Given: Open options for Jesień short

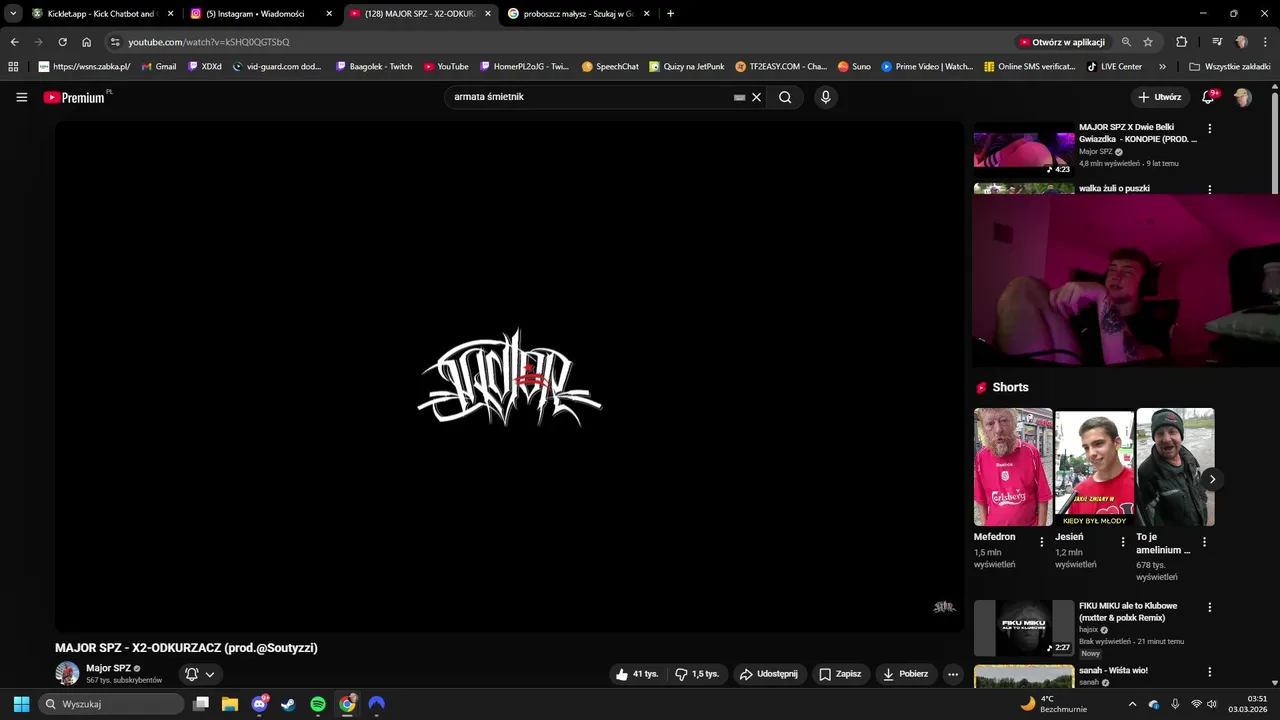Looking at the screenshot, I should click(x=1123, y=542).
